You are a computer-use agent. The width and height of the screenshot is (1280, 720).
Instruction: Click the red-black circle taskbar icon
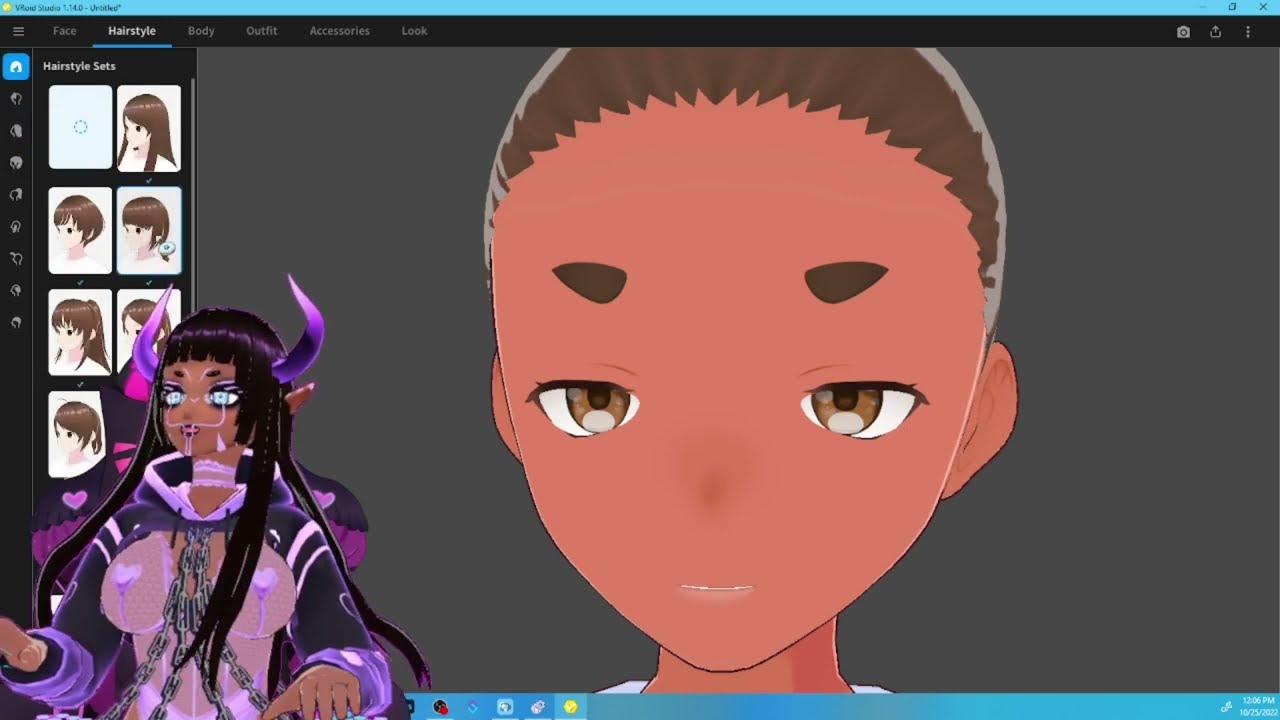coord(440,707)
